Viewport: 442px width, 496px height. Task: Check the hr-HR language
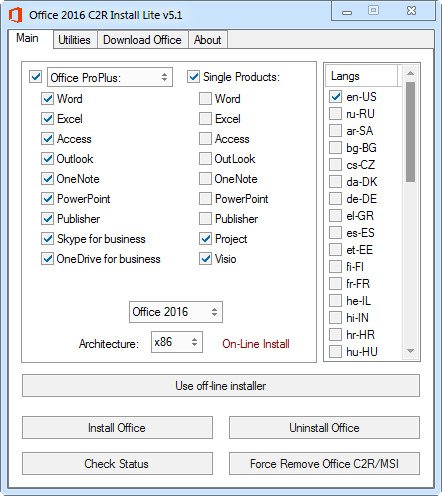[x=335, y=335]
